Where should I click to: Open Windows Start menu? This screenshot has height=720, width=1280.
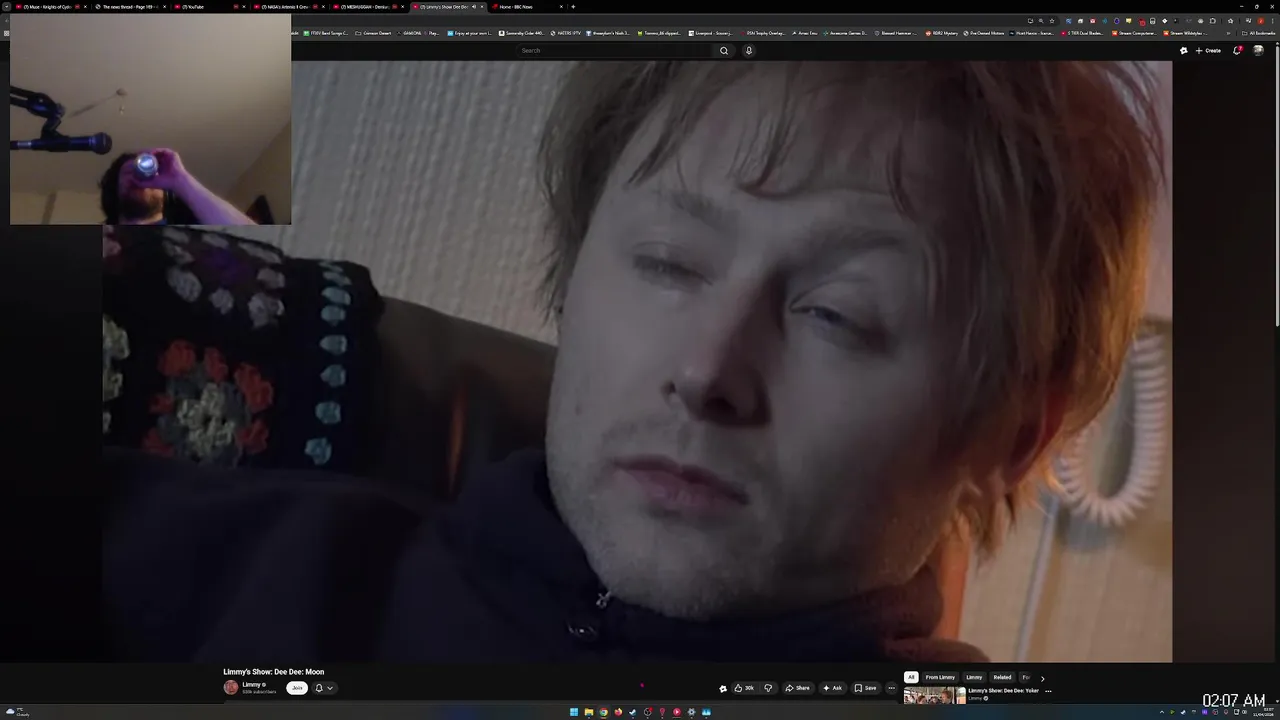[574, 712]
